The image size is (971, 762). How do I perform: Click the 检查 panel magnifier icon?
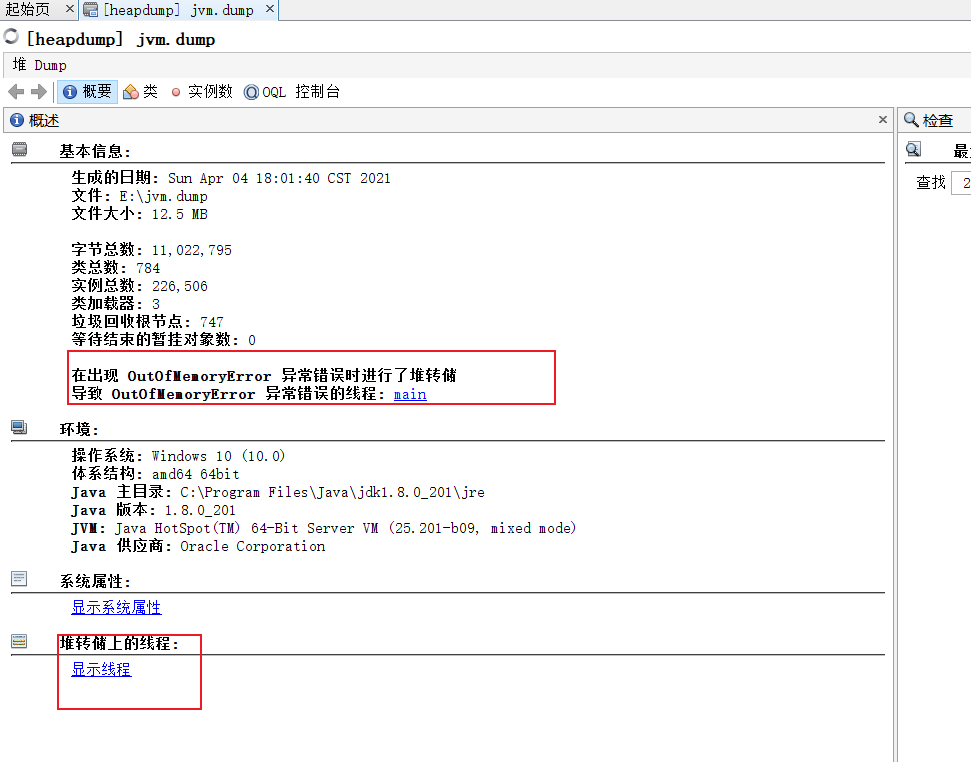(x=911, y=119)
